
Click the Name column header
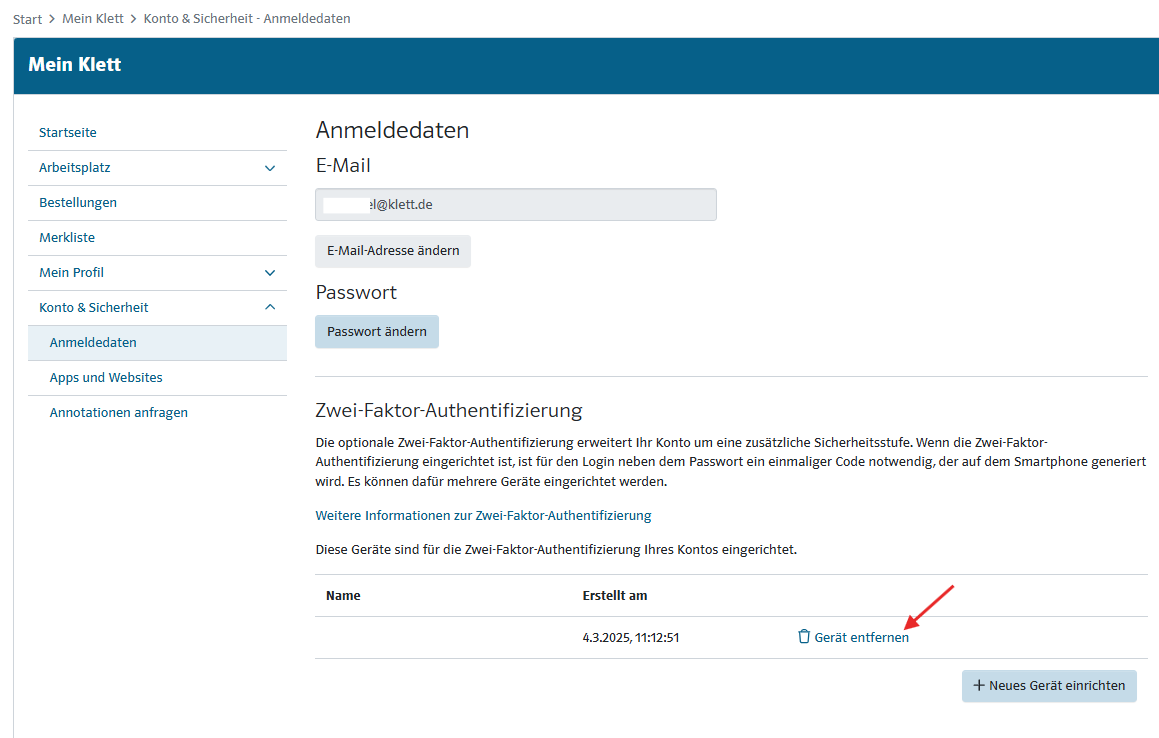tap(343, 595)
